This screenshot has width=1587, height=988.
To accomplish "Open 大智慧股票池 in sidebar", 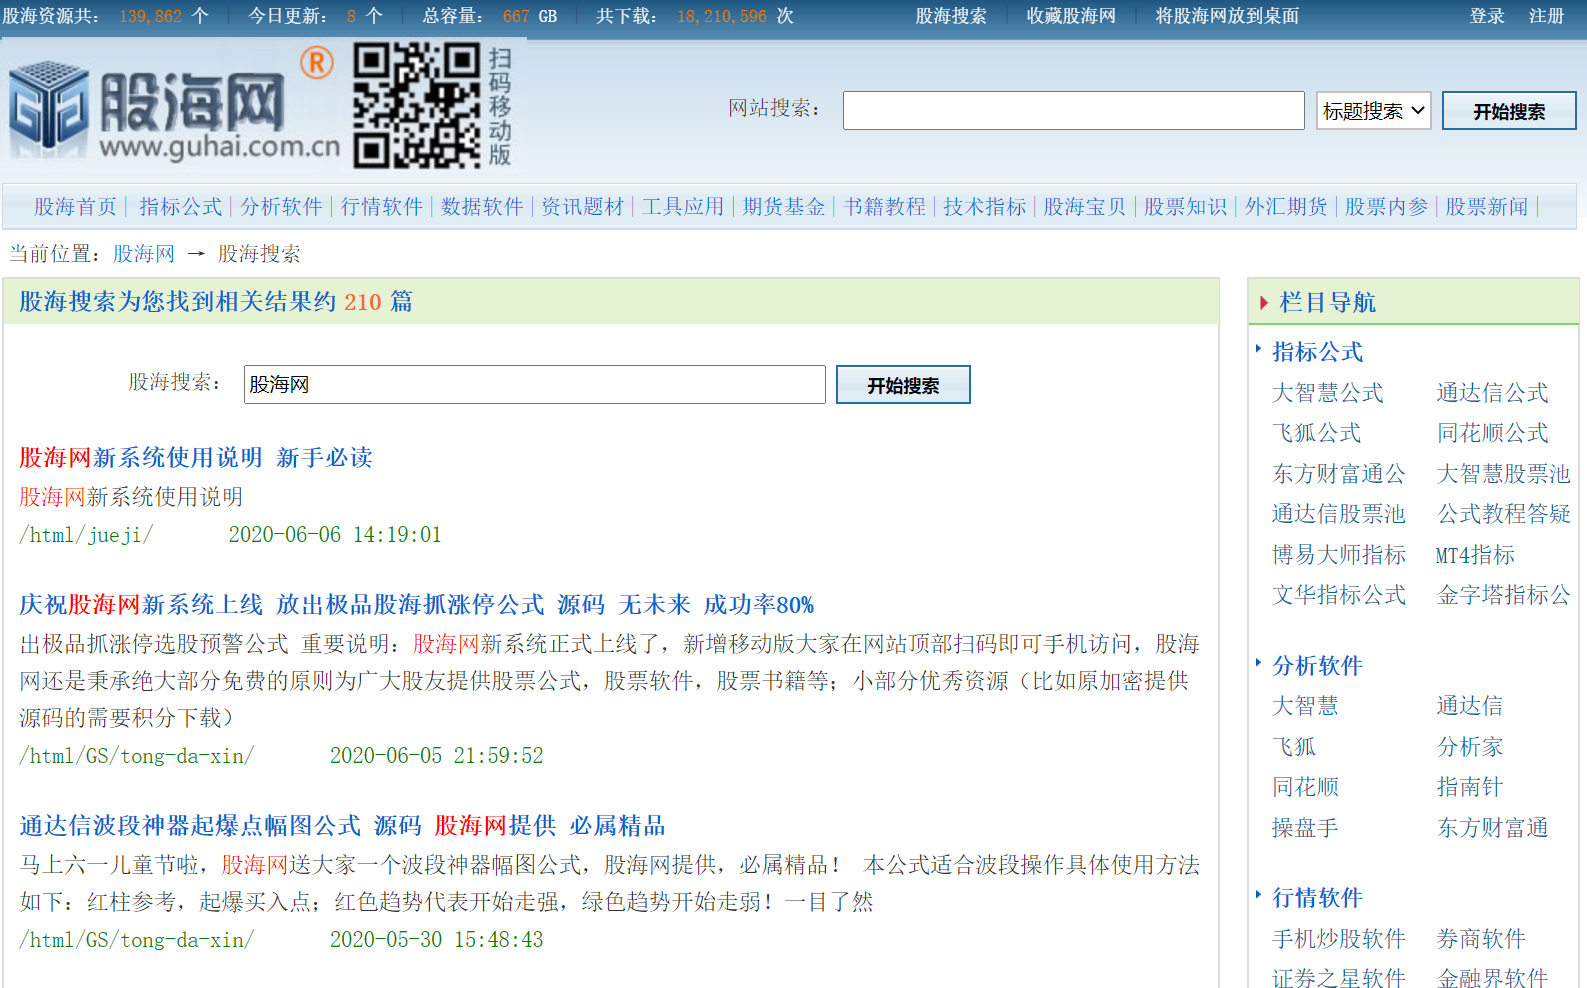I will (x=1504, y=474).
